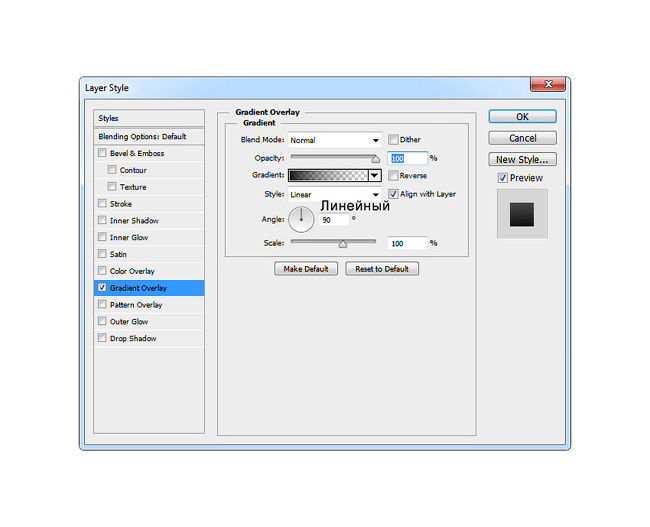
Task: Select the Styles panel entry
Action: click(x=149, y=118)
